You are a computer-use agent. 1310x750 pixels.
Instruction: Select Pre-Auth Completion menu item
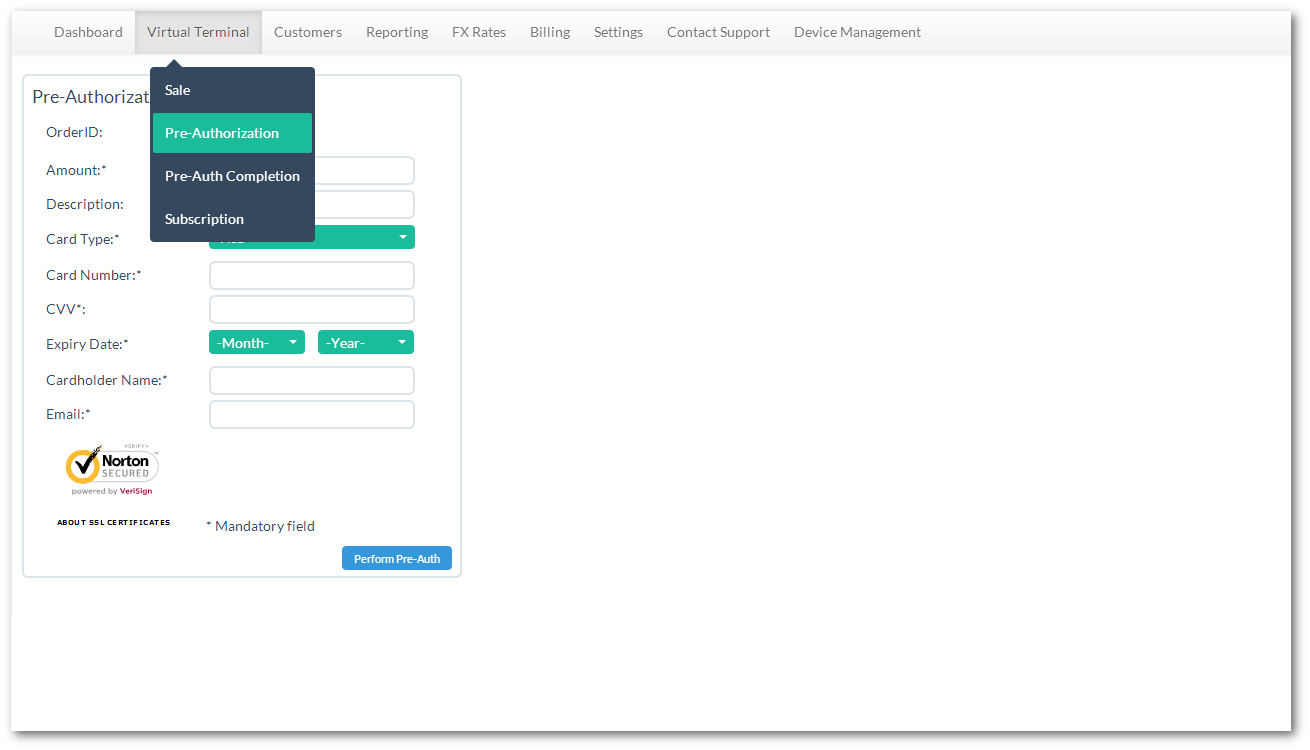[232, 176]
